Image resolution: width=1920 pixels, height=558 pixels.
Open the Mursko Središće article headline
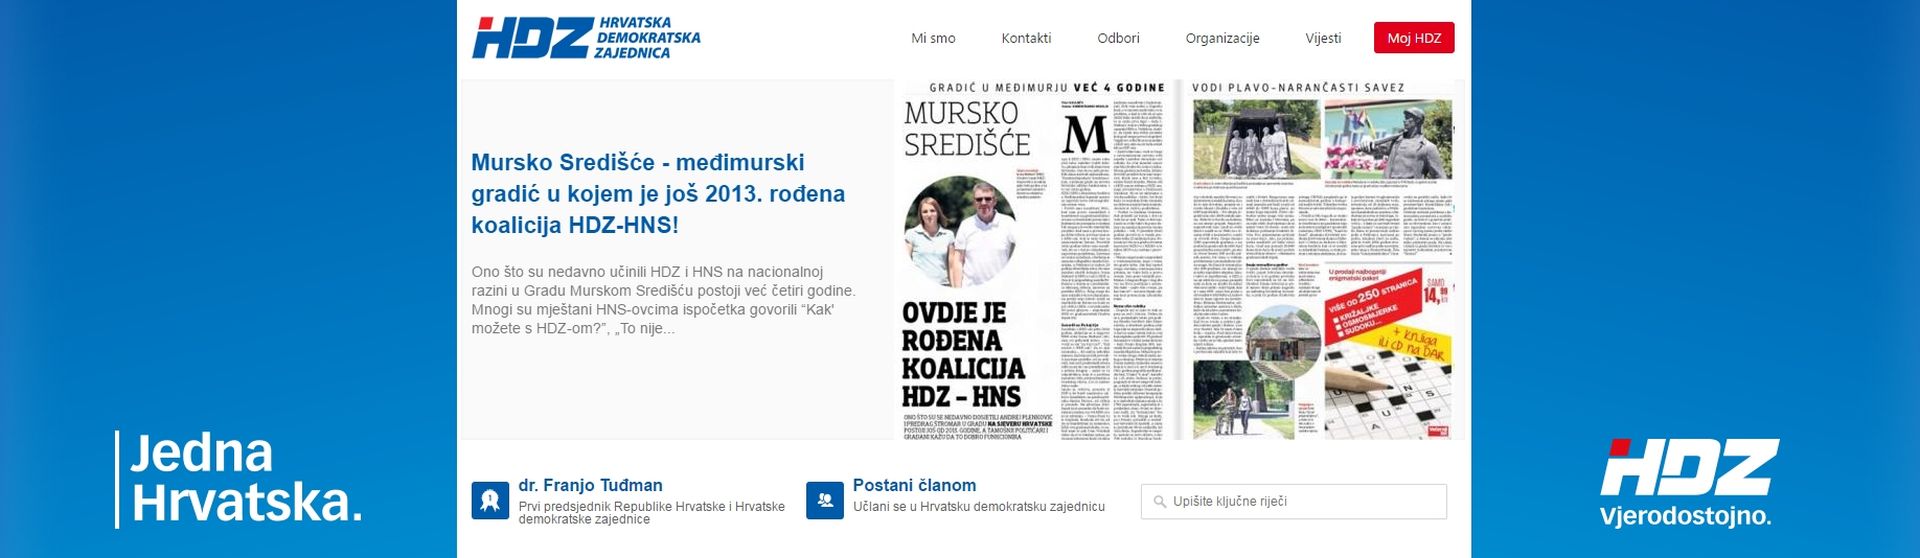658,193
